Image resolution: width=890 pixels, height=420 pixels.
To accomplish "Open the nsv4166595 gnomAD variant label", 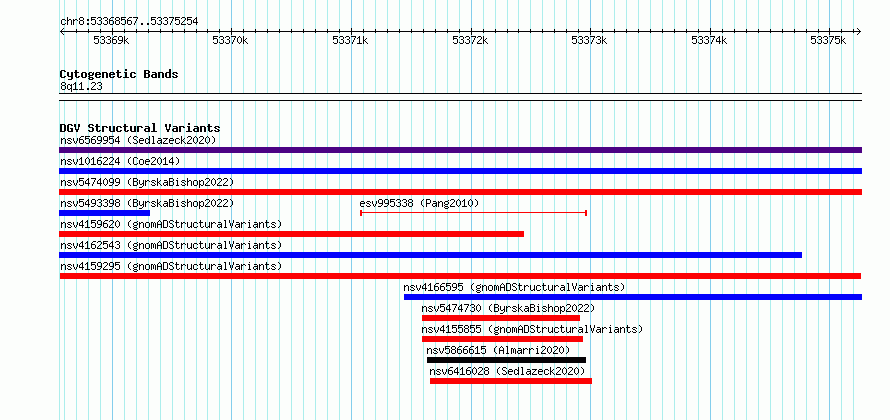I will point(514,287).
